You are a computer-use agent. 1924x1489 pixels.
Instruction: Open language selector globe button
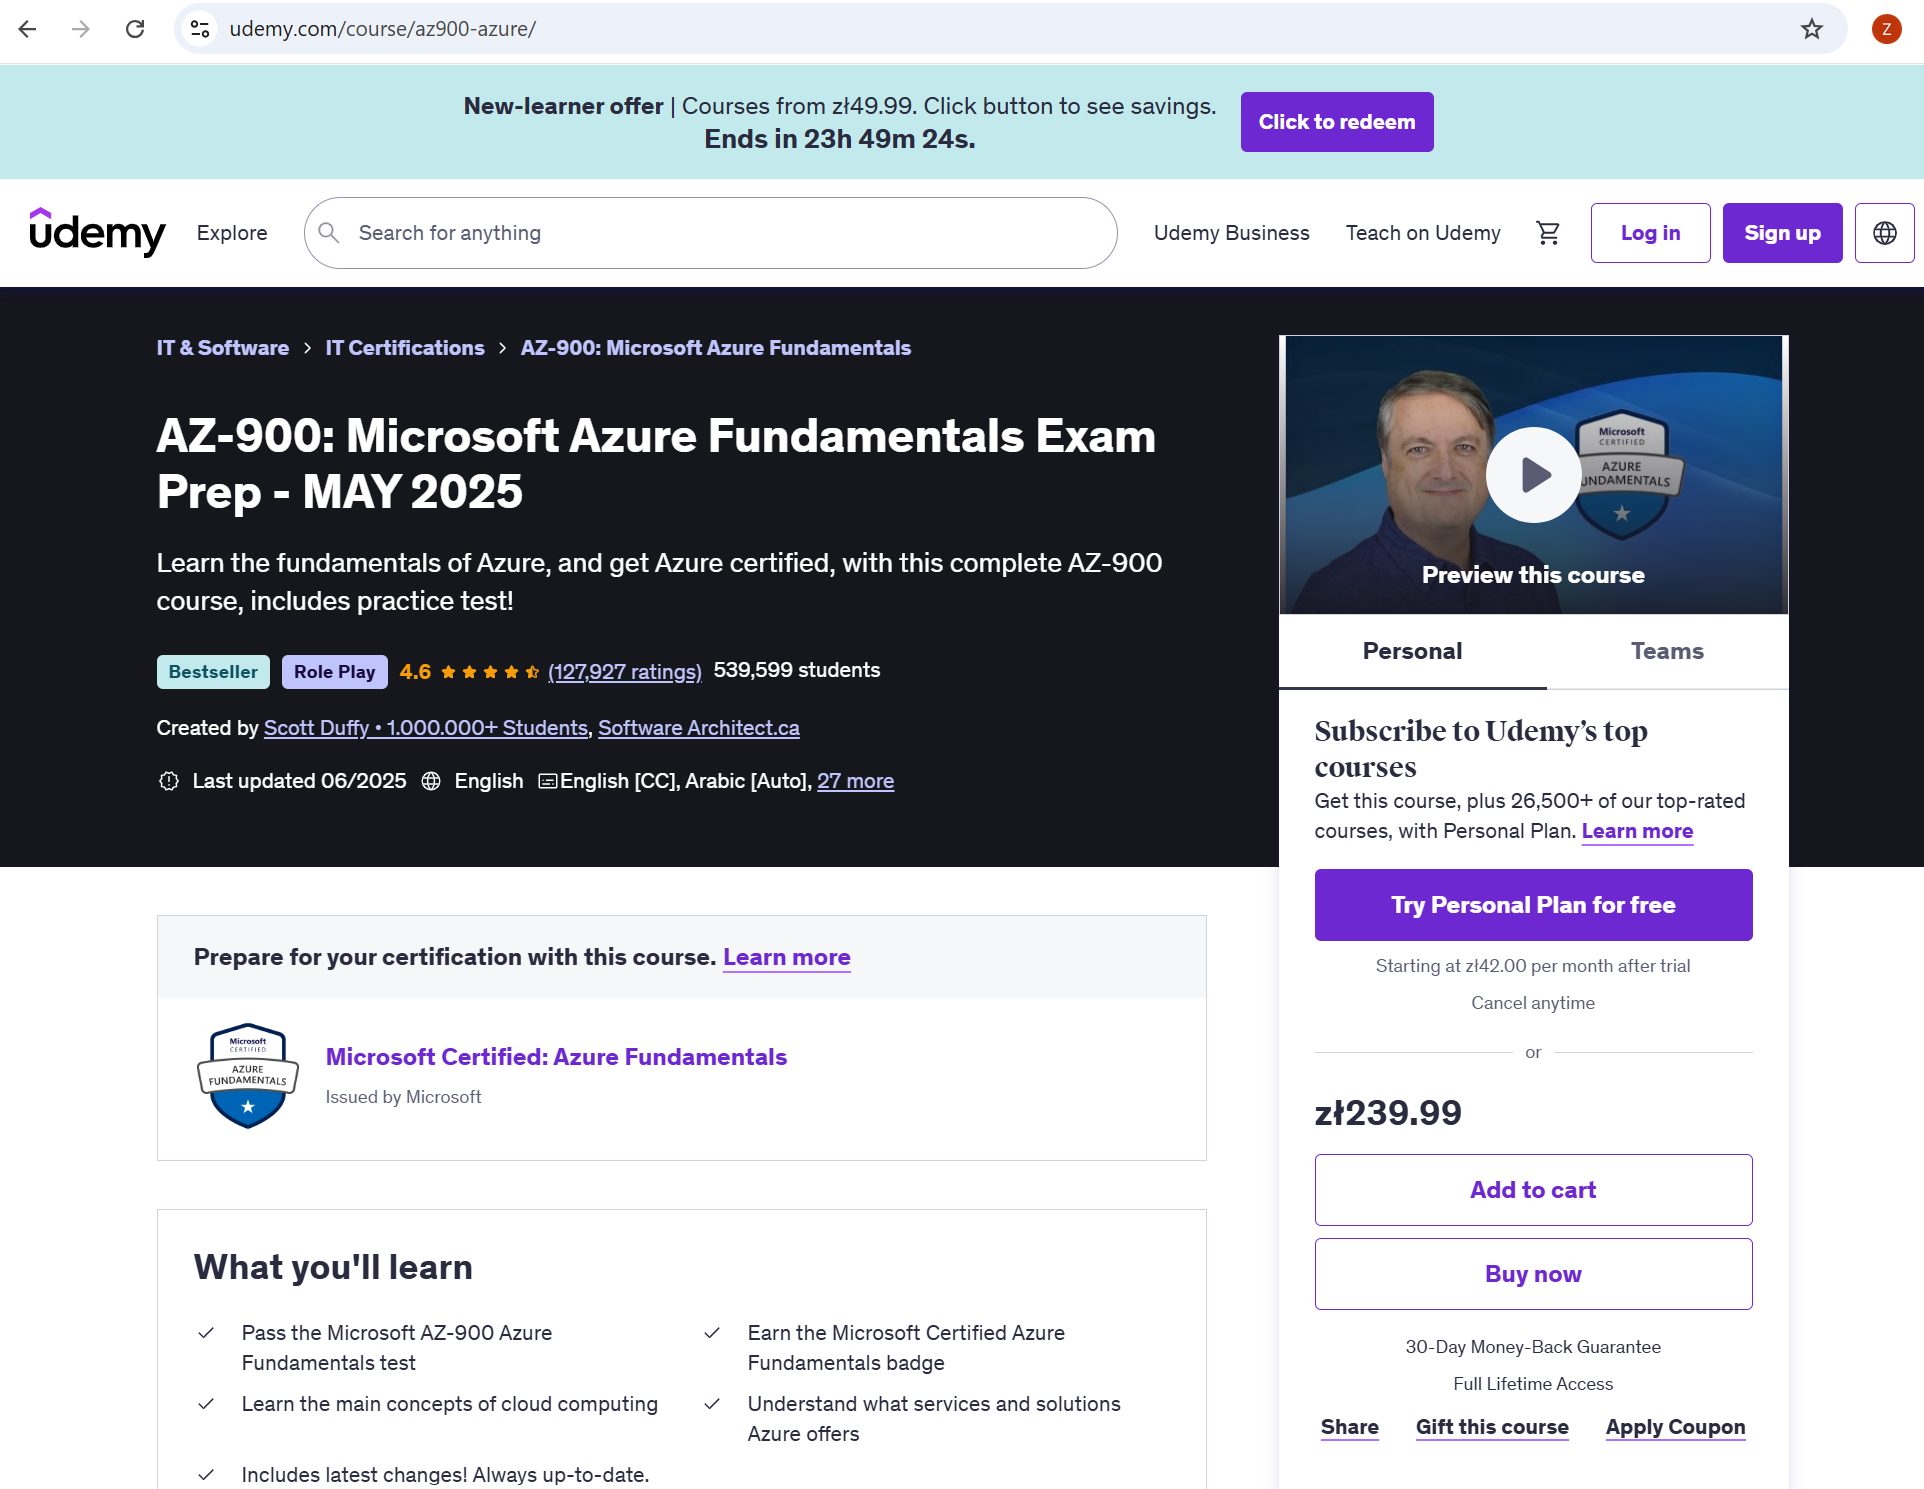point(1884,233)
